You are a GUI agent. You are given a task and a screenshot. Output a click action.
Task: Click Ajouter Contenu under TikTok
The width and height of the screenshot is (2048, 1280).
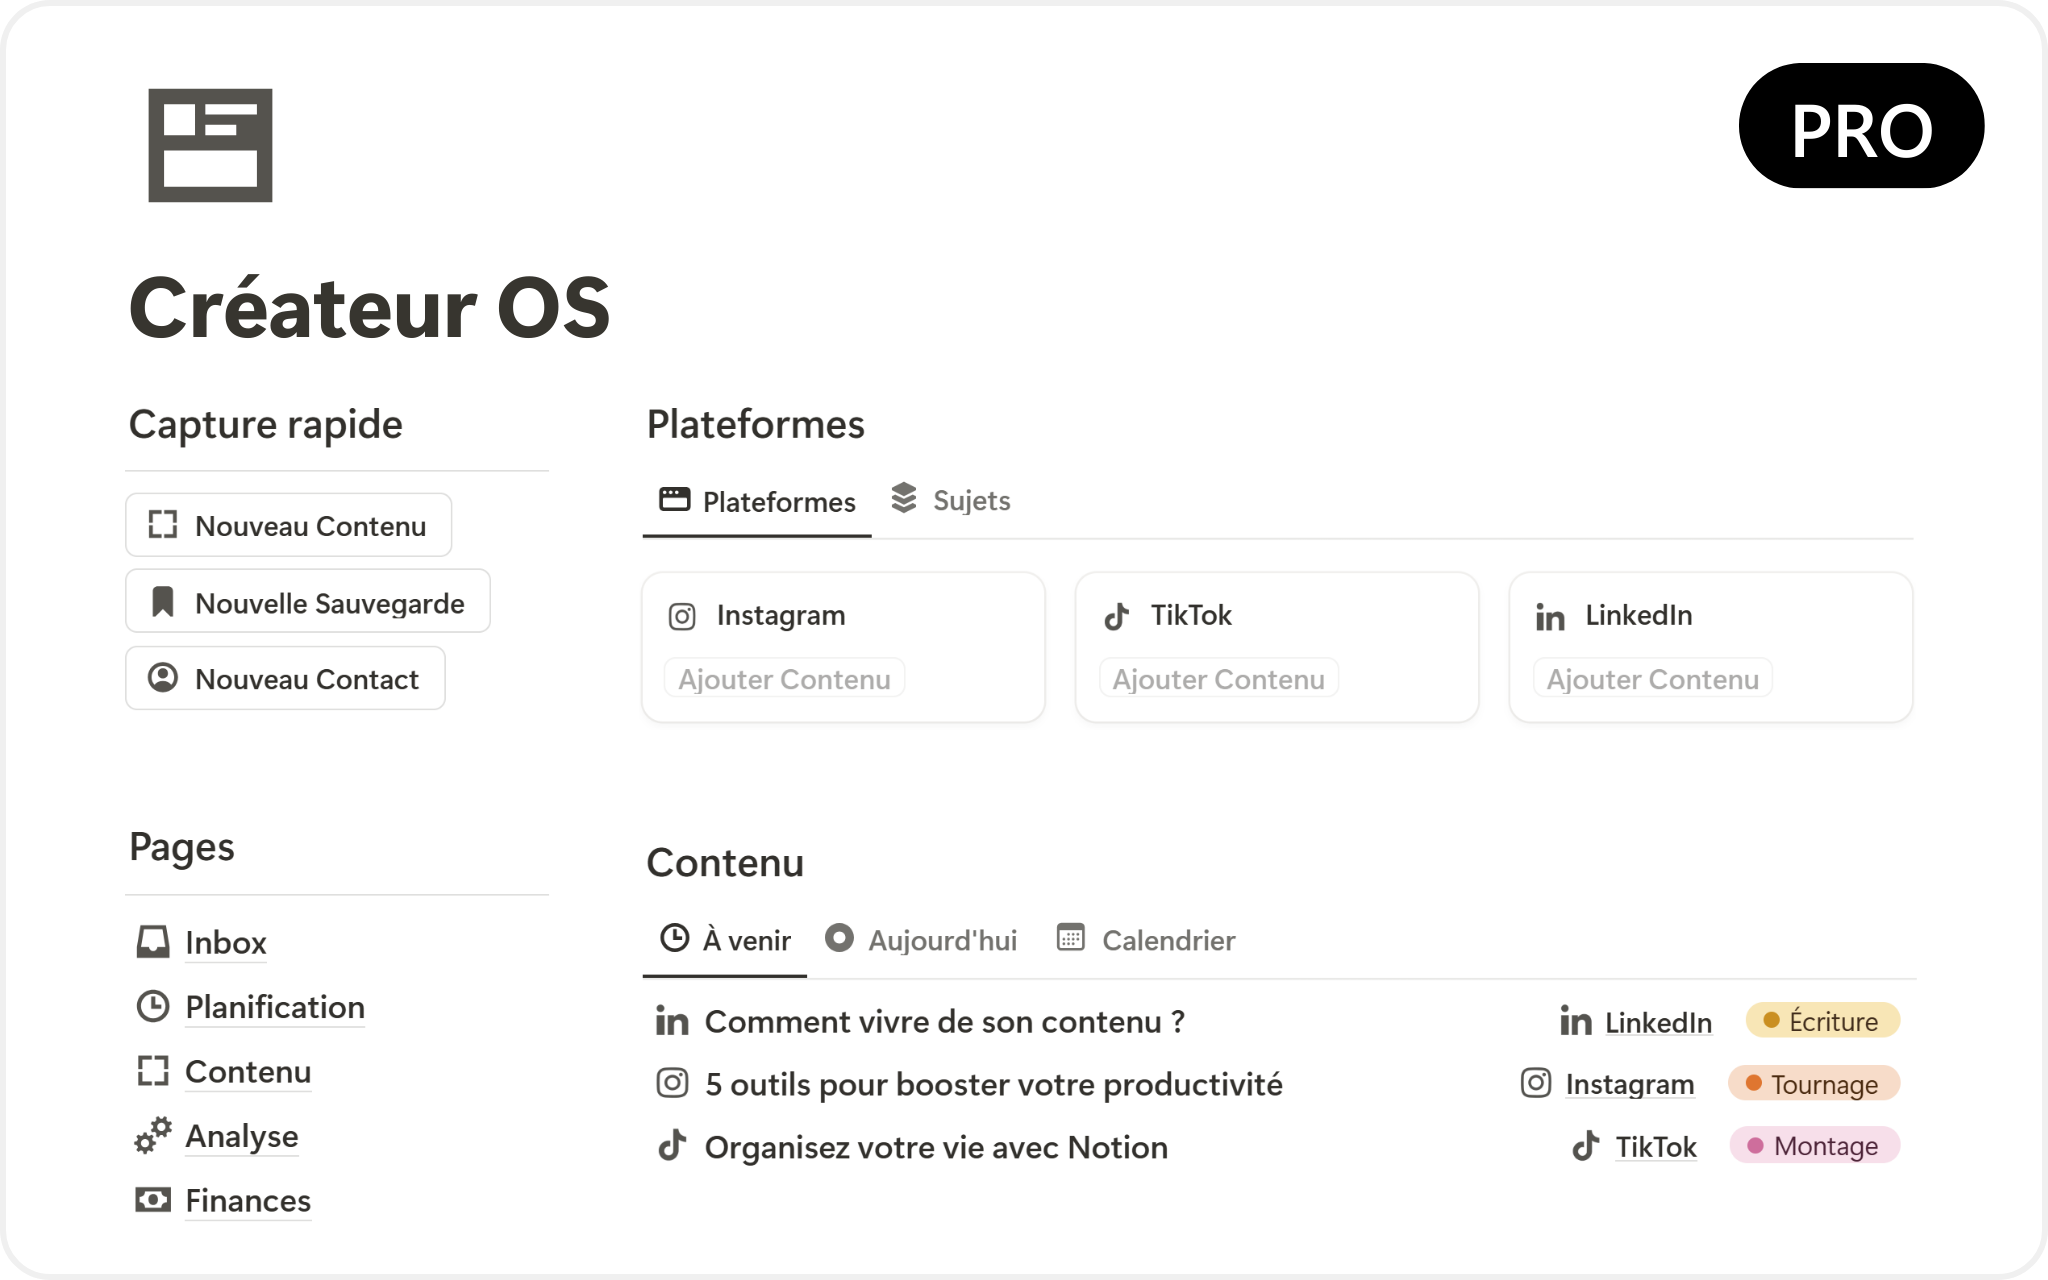click(1218, 679)
